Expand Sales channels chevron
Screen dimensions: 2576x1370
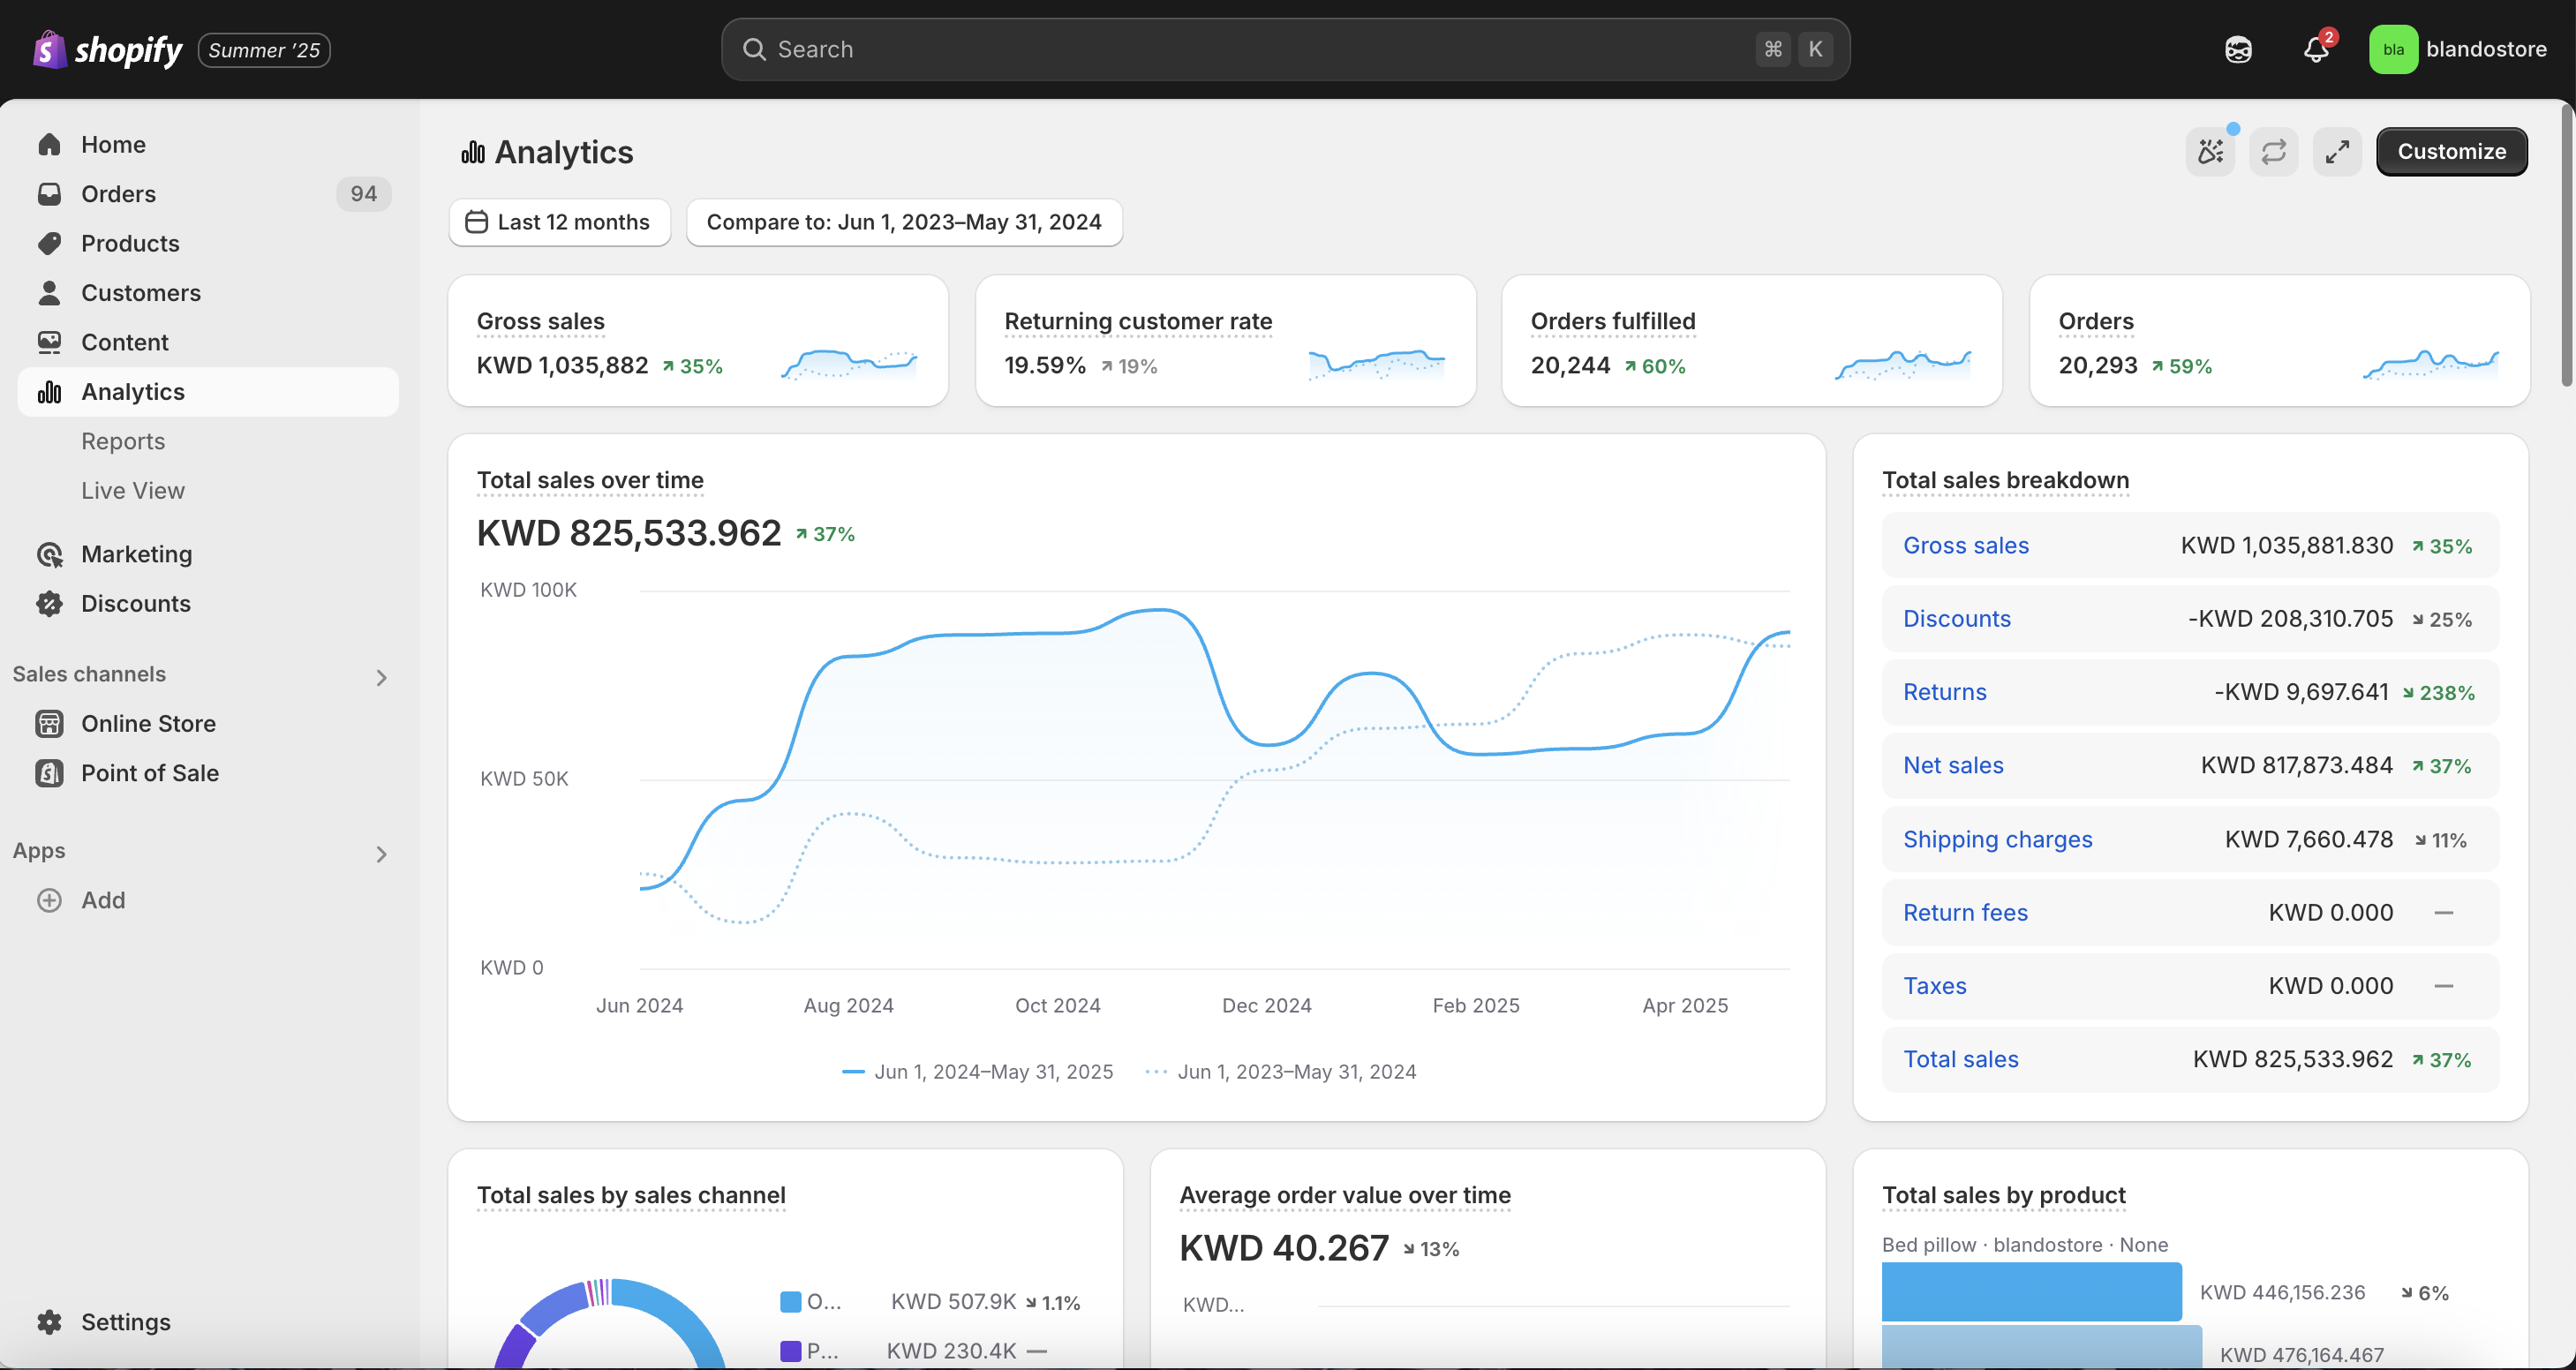381,677
